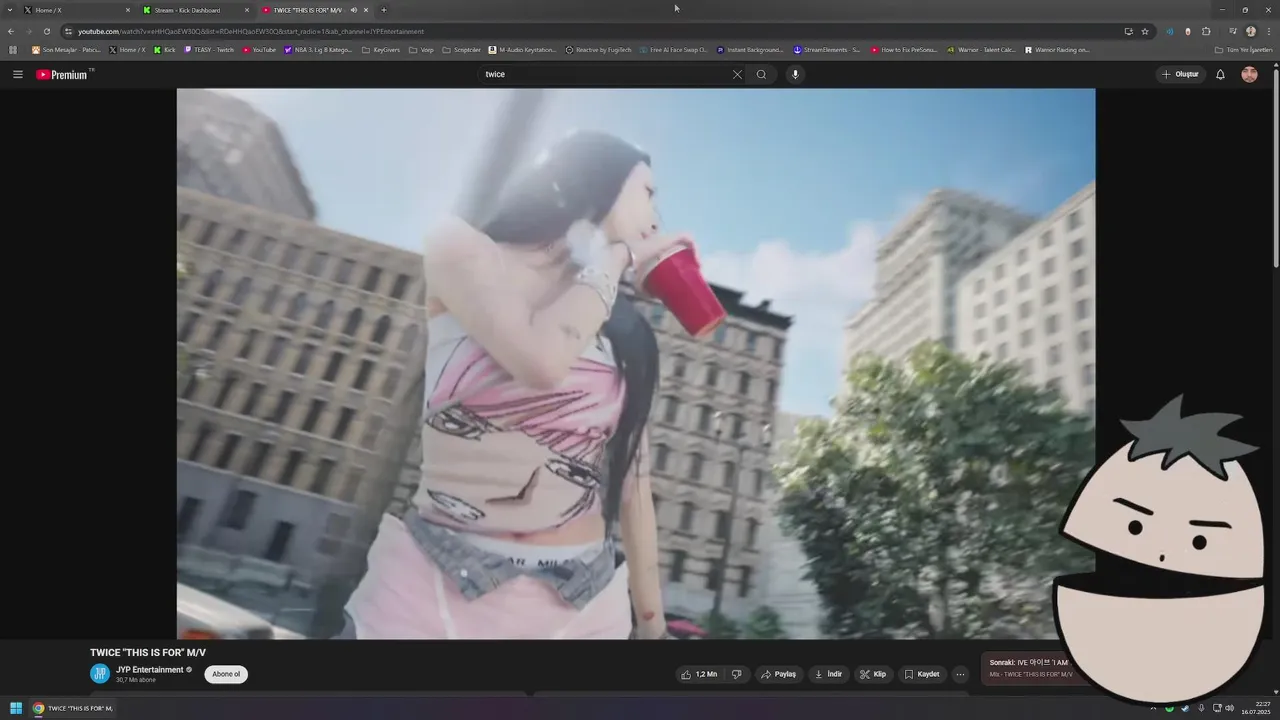The width and height of the screenshot is (1280, 720).
Task: Like the video with 1,2 Mn thumbs up
Action: click(x=699, y=674)
